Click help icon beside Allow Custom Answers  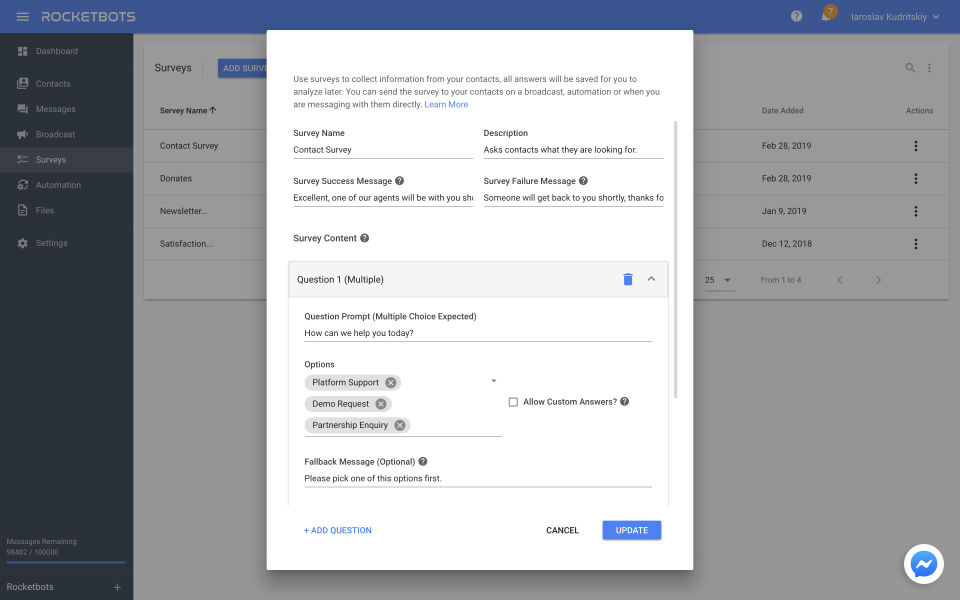pyautogui.click(x=624, y=402)
